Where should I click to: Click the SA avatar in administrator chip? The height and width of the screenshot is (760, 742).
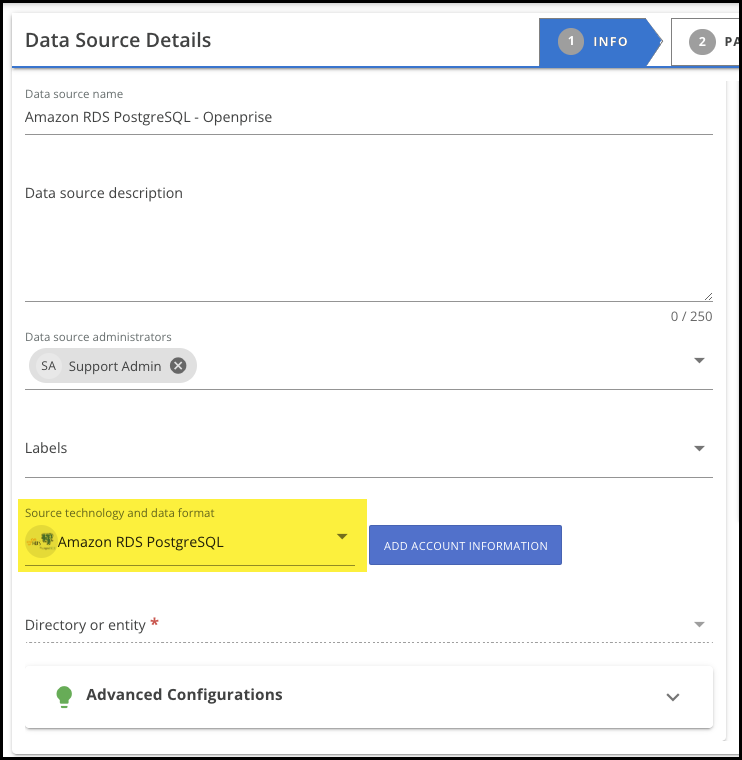tap(48, 365)
